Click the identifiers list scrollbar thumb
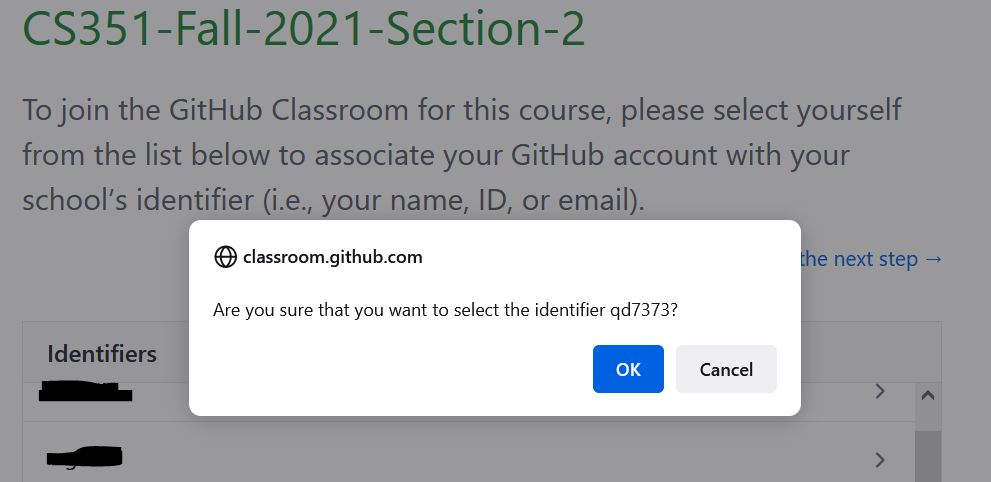 927,457
